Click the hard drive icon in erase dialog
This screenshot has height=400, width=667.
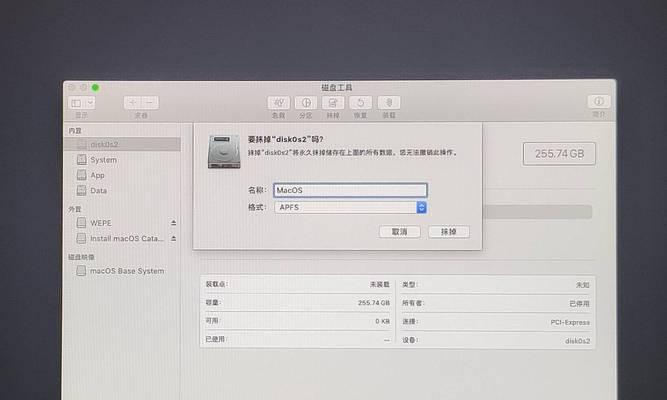coord(224,152)
